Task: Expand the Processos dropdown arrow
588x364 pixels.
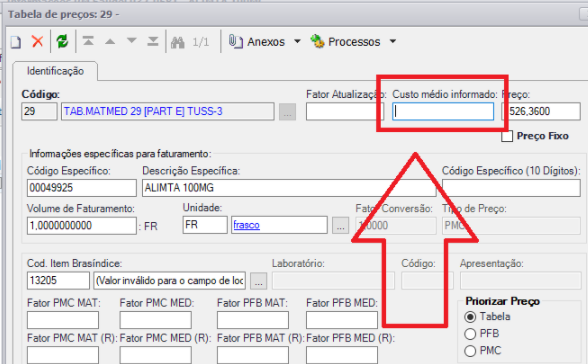Action: click(393, 41)
